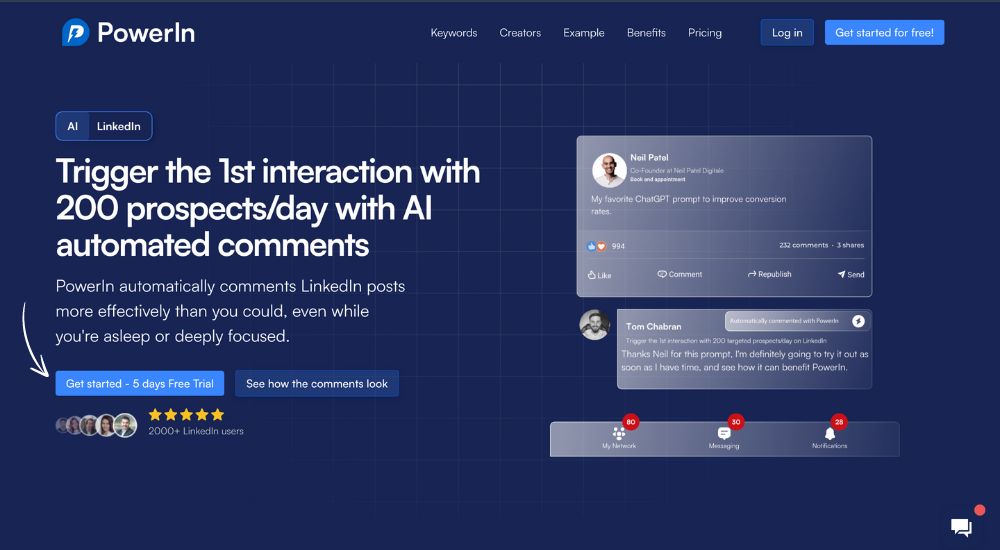The width and height of the screenshot is (1000, 550).
Task: Jump to the Benefits section
Action: [646, 33]
